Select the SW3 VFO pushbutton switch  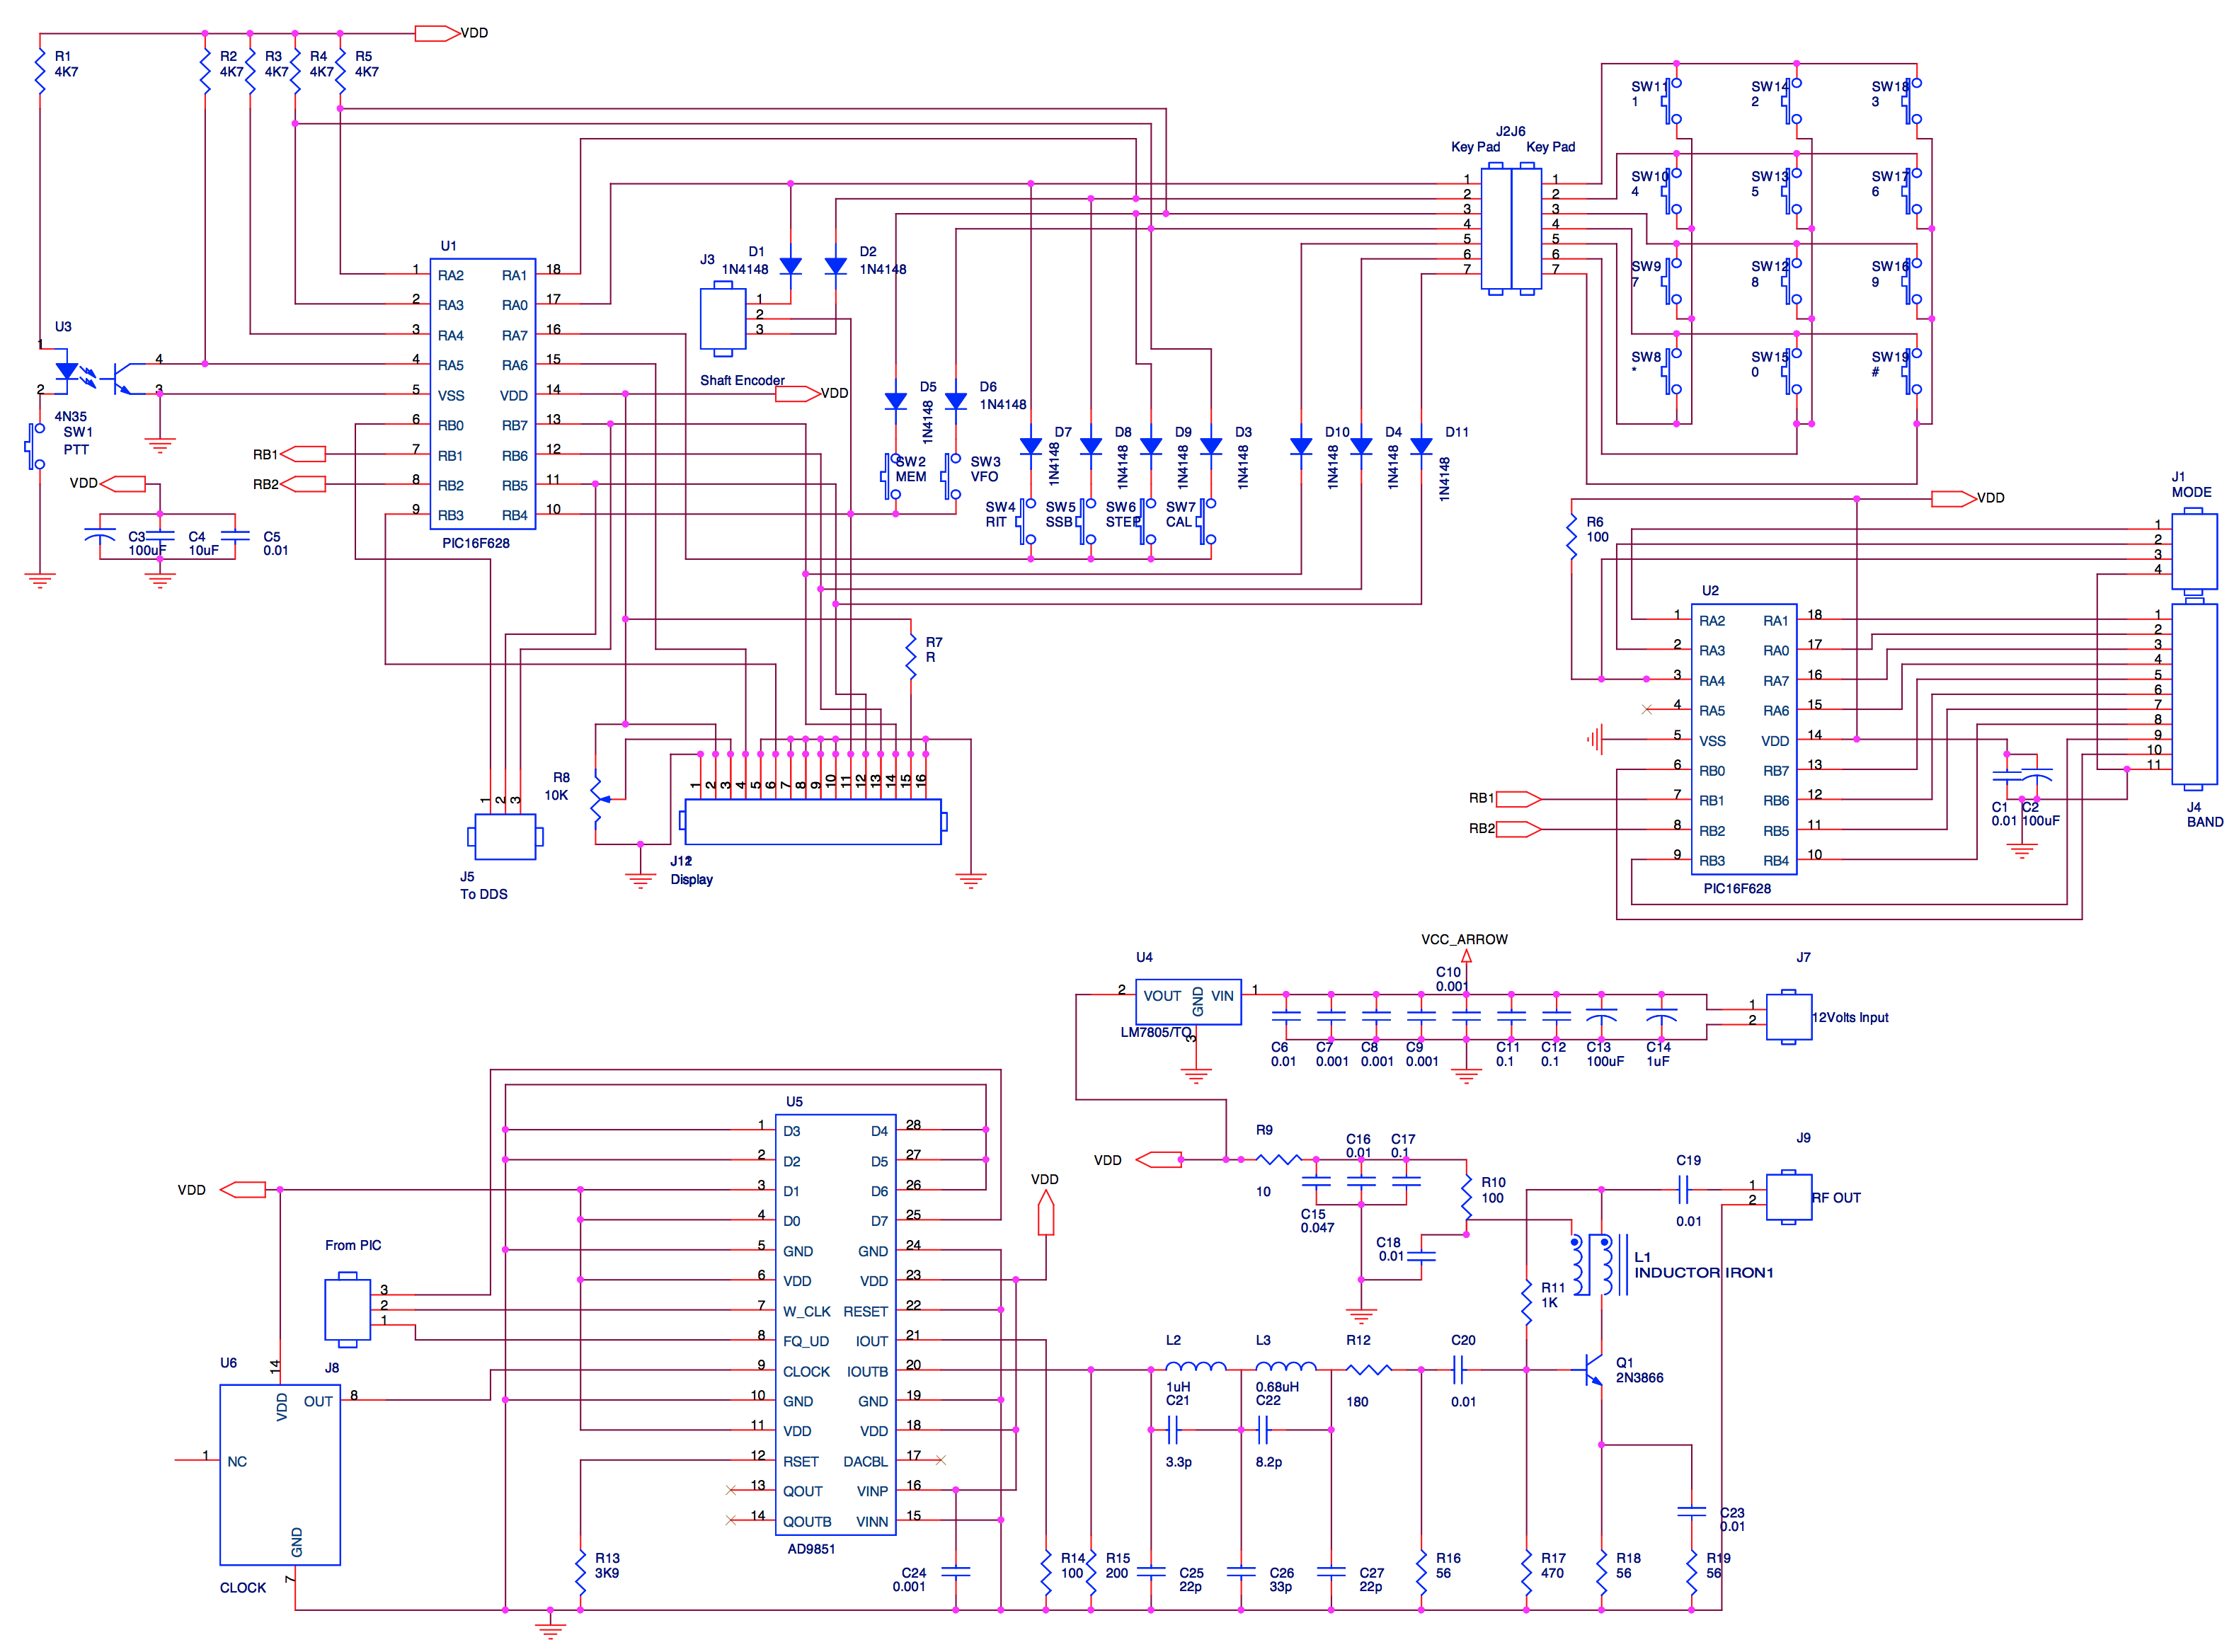click(x=951, y=476)
